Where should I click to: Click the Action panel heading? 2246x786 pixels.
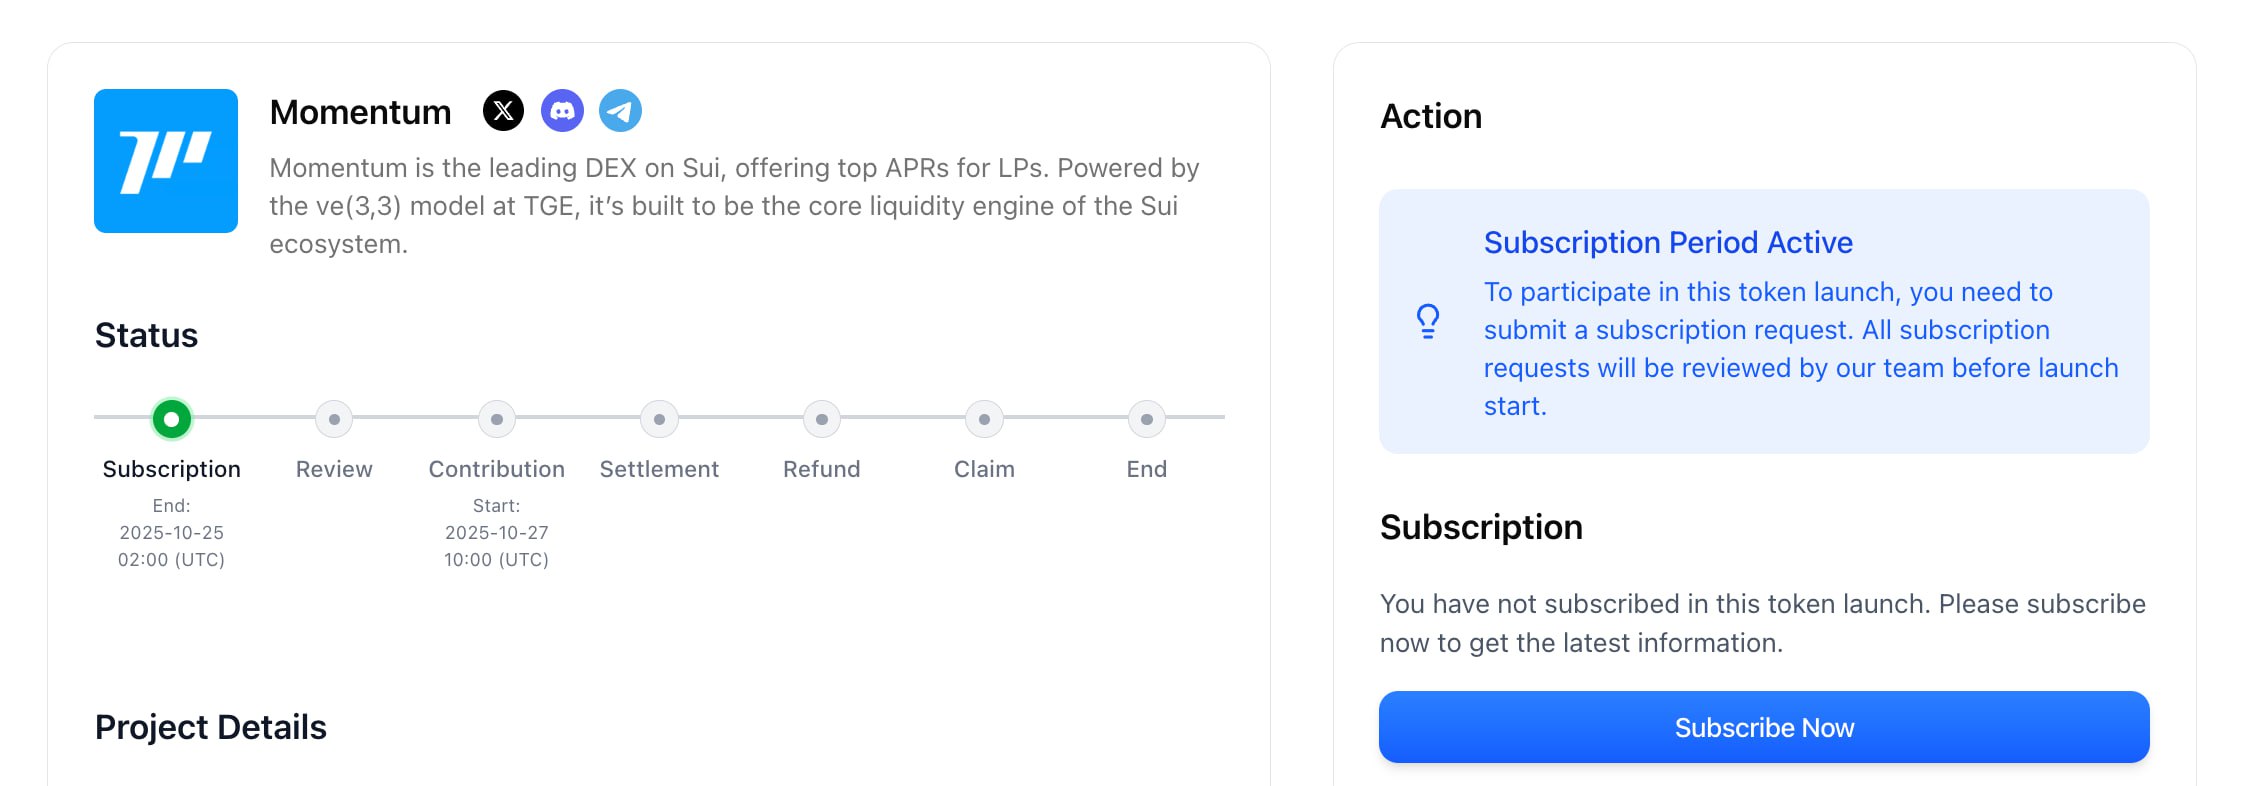pyautogui.click(x=1431, y=116)
